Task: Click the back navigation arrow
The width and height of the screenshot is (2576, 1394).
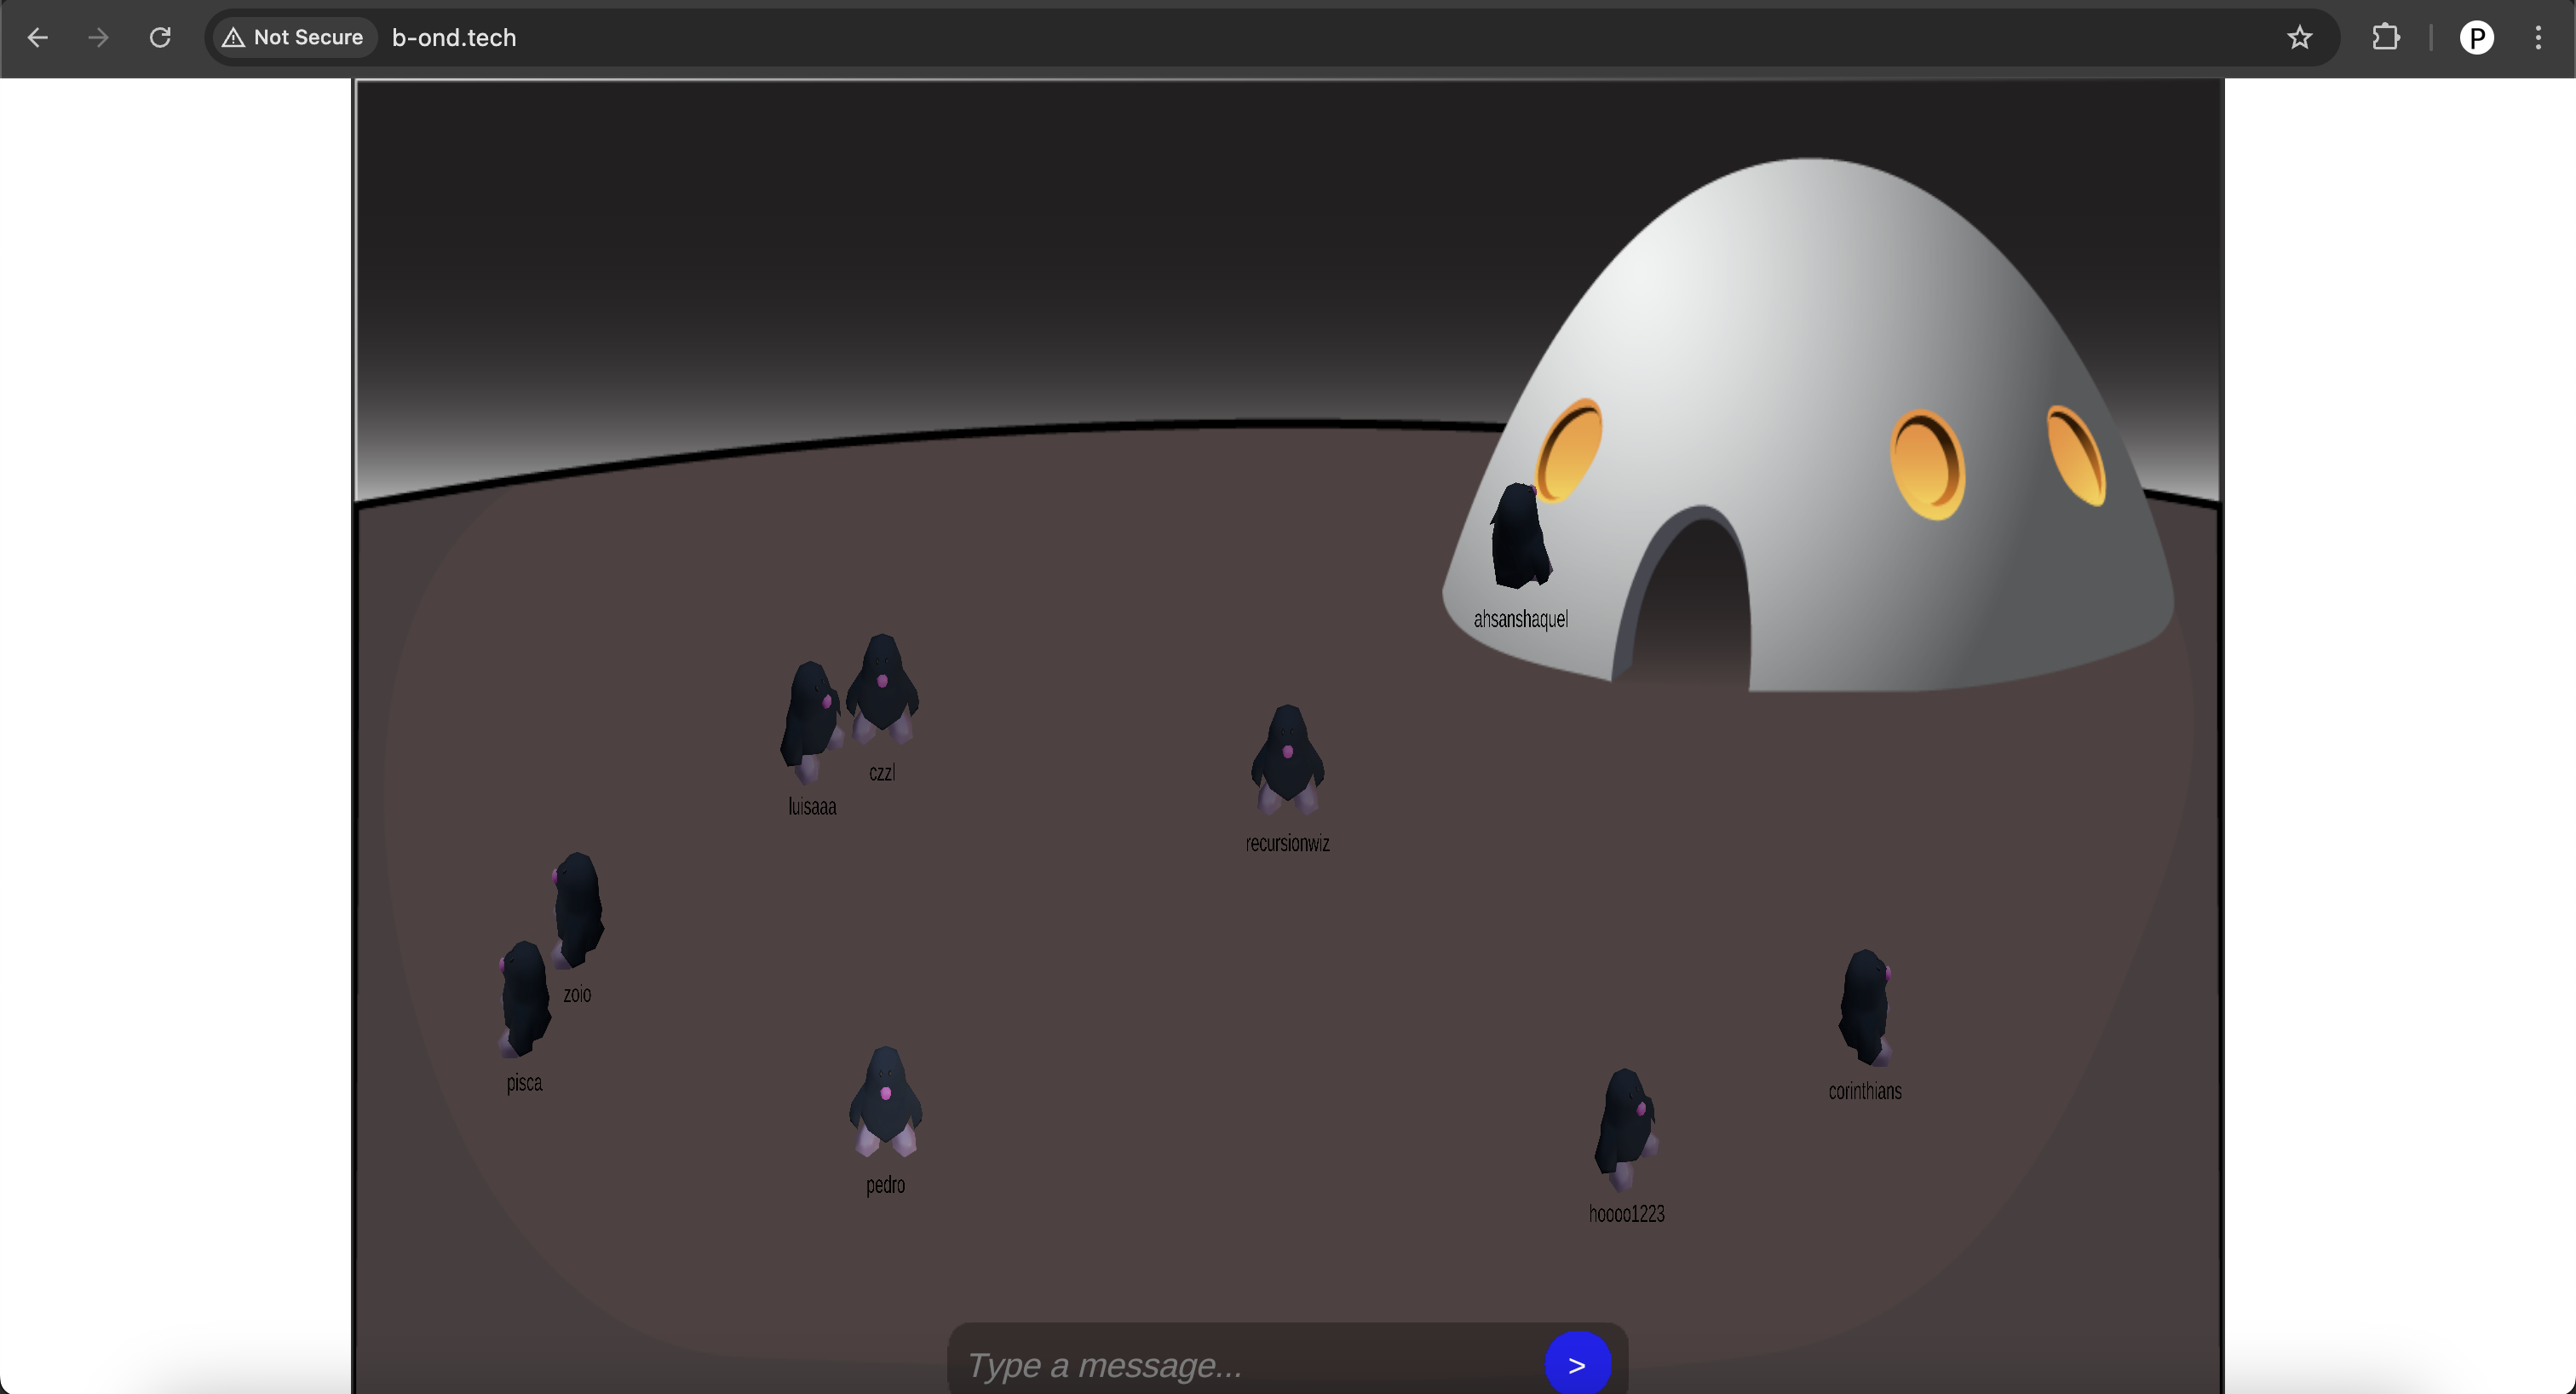Action: 37,37
